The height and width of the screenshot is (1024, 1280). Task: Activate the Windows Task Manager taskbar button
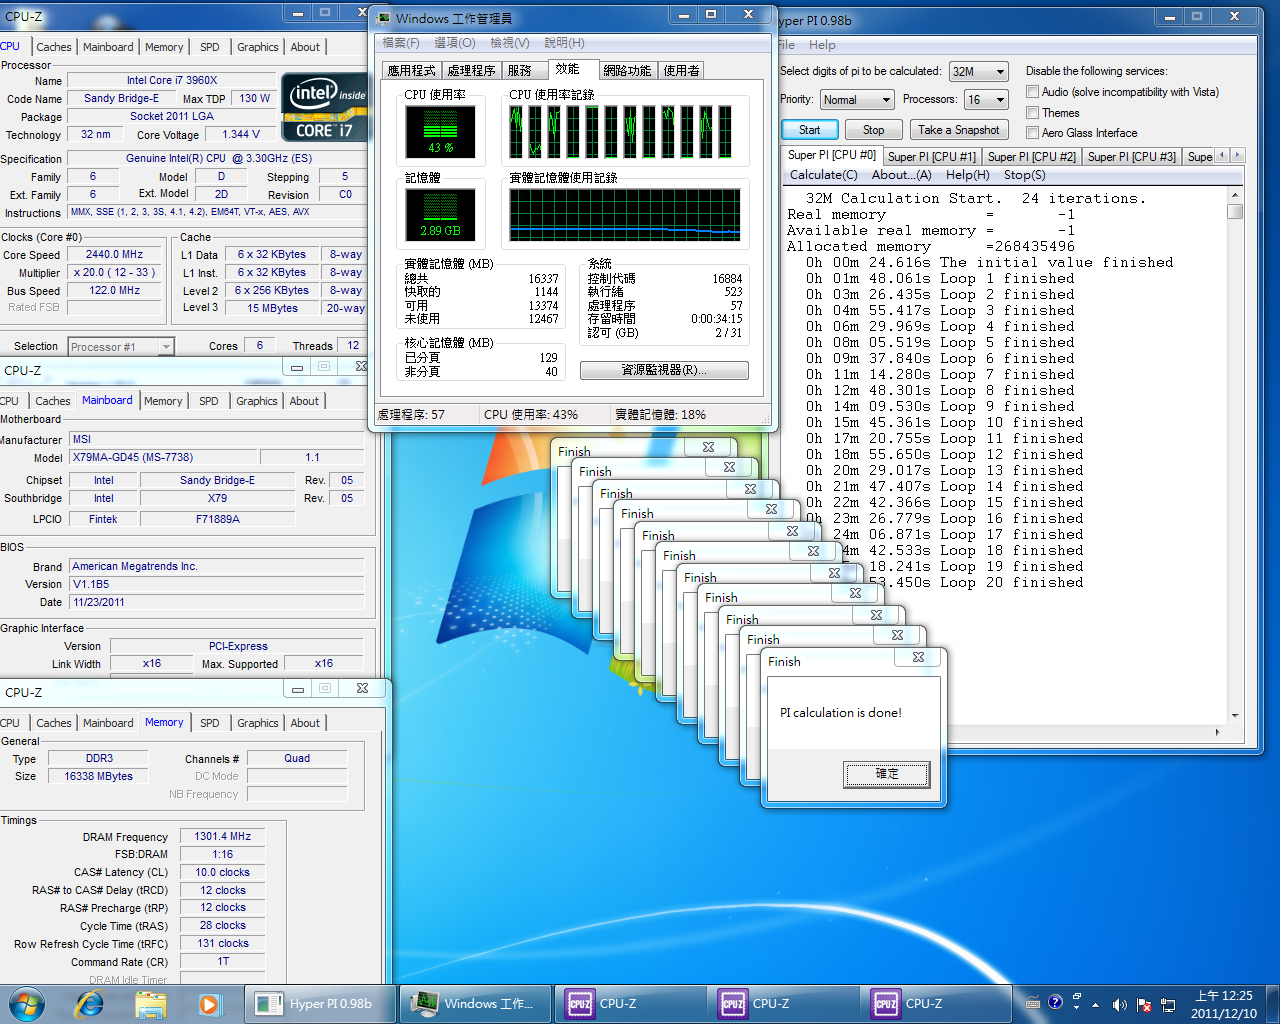click(x=476, y=1004)
